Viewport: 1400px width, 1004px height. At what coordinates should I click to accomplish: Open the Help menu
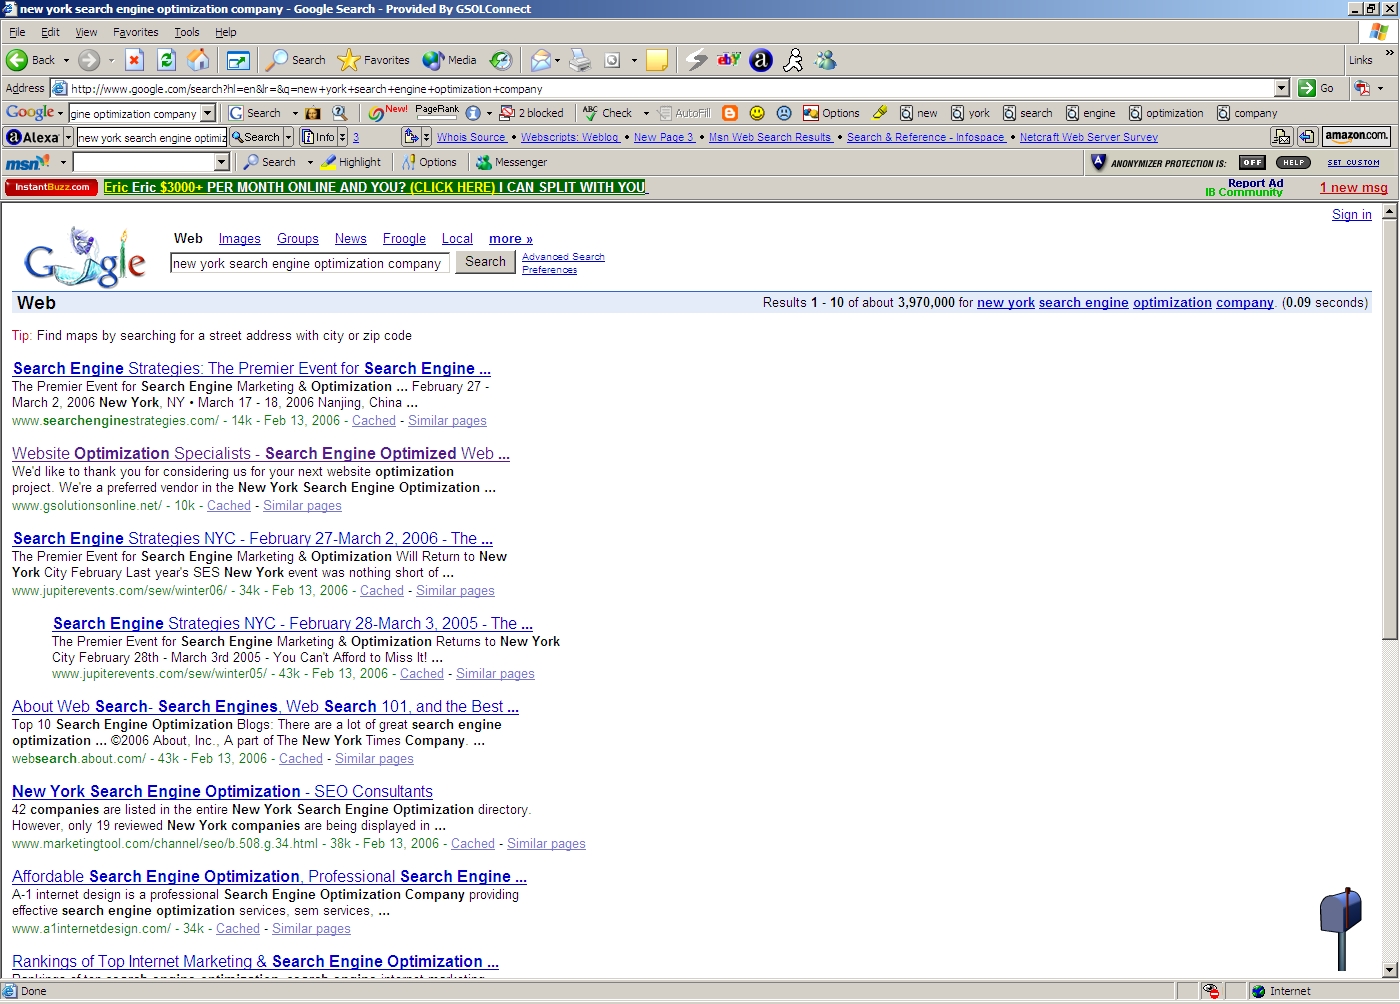pyautogui.click(x=226, y=32)
